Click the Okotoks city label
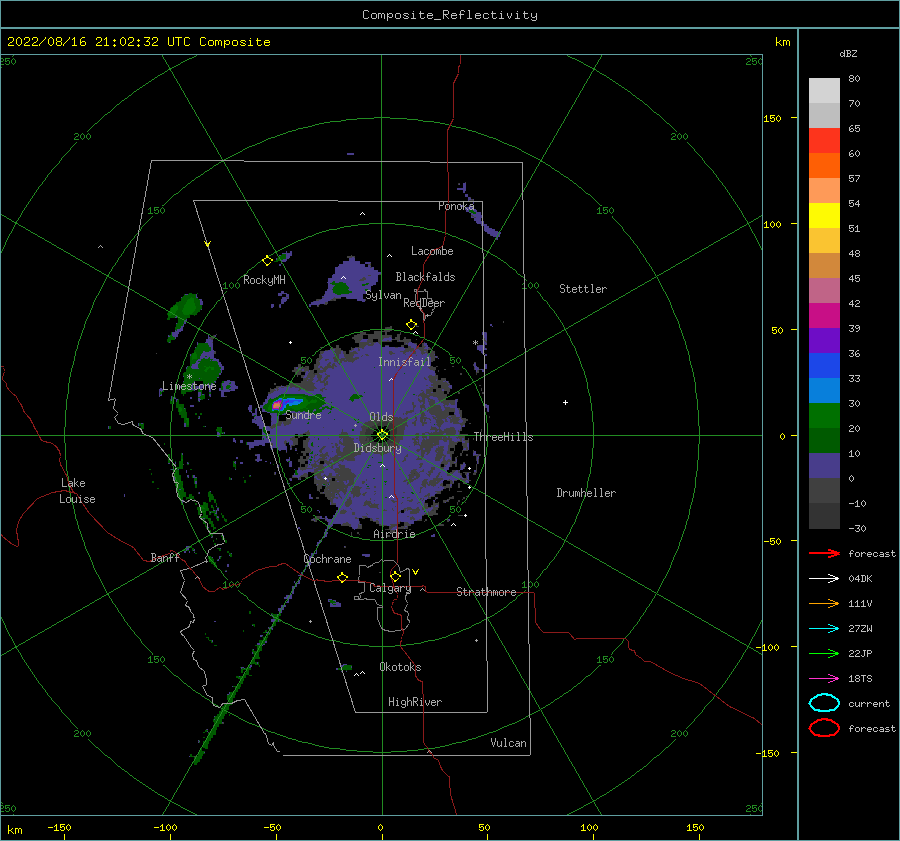The height and width of the screenshot is (841, 900). click(x=400, y=667)
